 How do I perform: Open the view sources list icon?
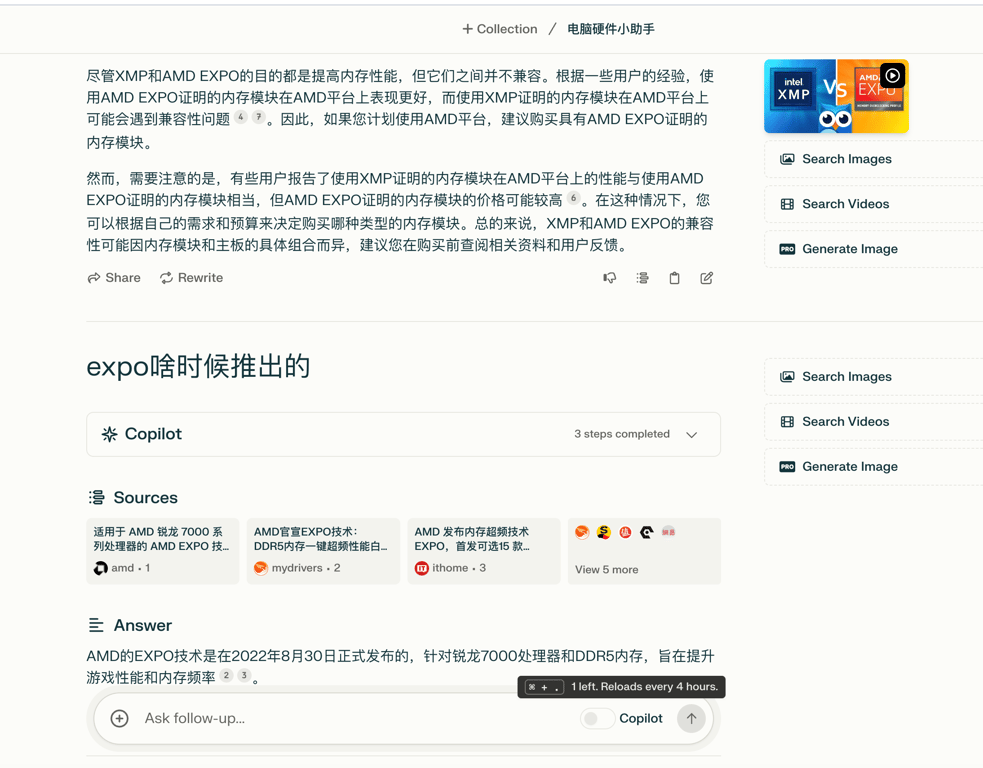[642, 278]
